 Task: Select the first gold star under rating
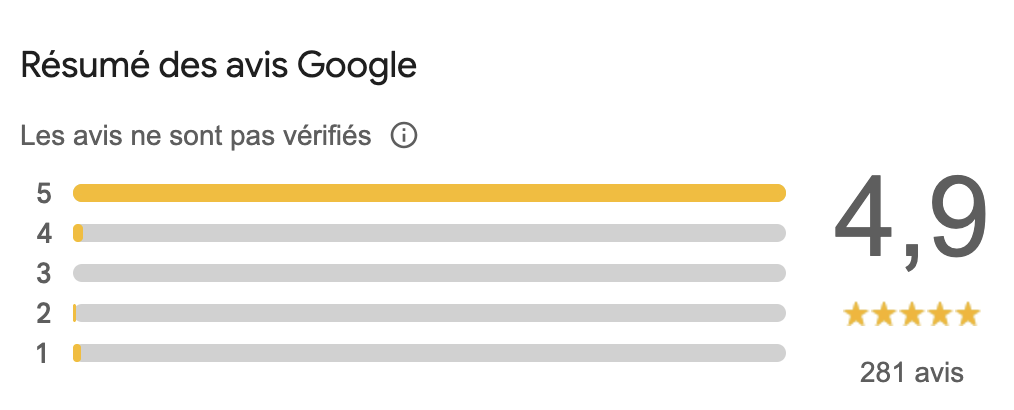[x=856, y=314]
